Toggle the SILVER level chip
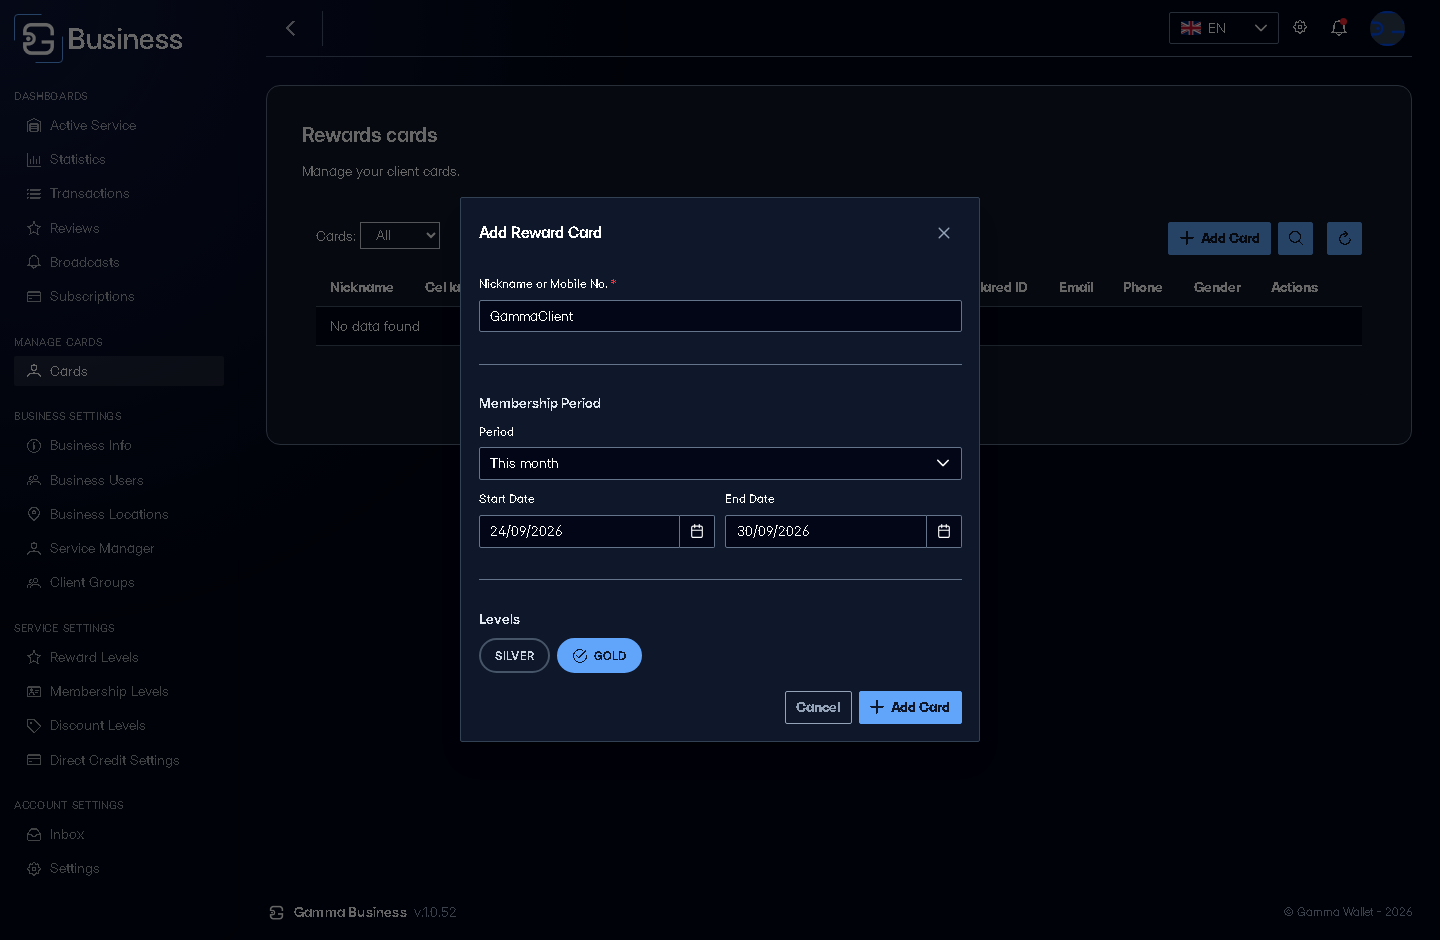 [514, 656]
